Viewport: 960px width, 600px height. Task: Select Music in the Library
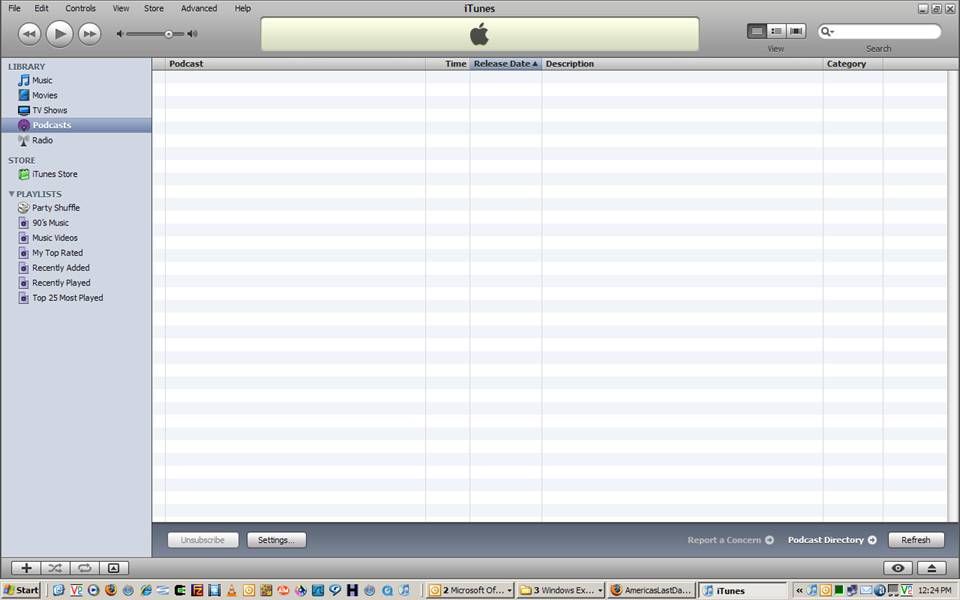point(77,80)
